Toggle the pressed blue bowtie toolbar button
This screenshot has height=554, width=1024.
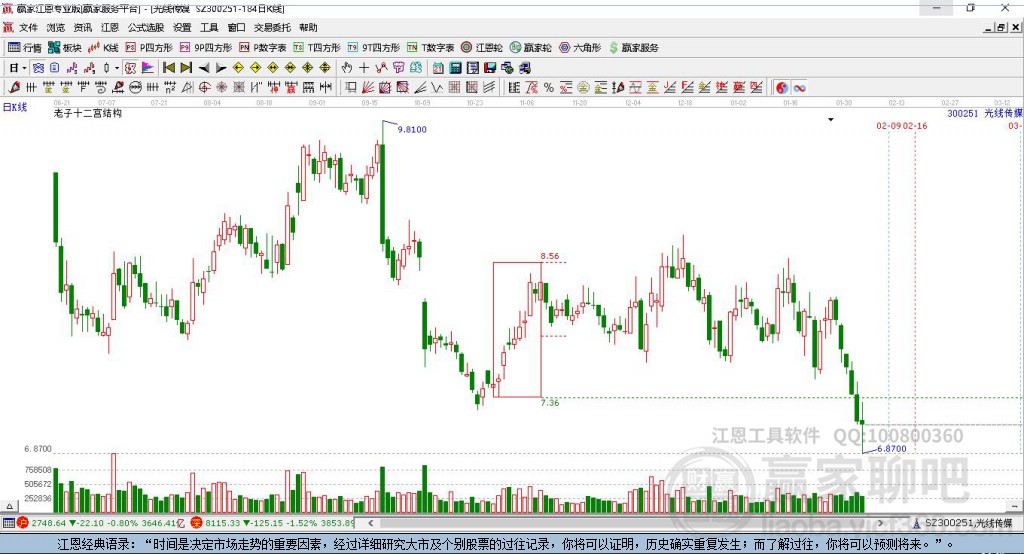coord(38,68)
